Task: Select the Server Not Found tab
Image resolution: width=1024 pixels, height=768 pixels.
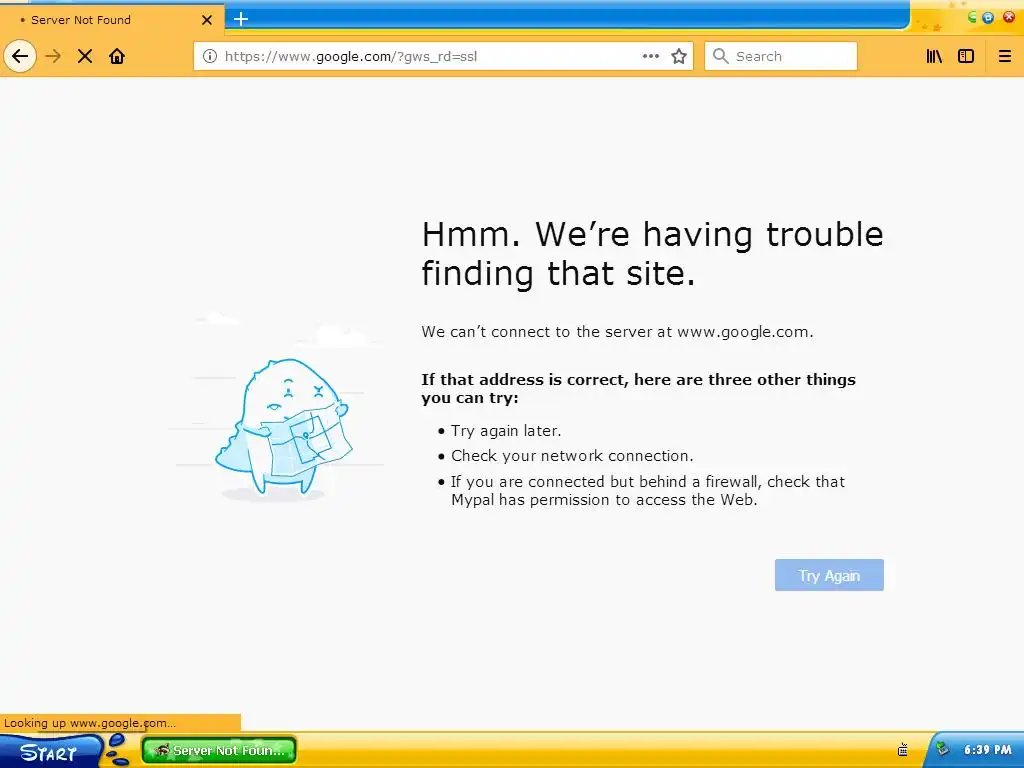Action: click(112, 20)
